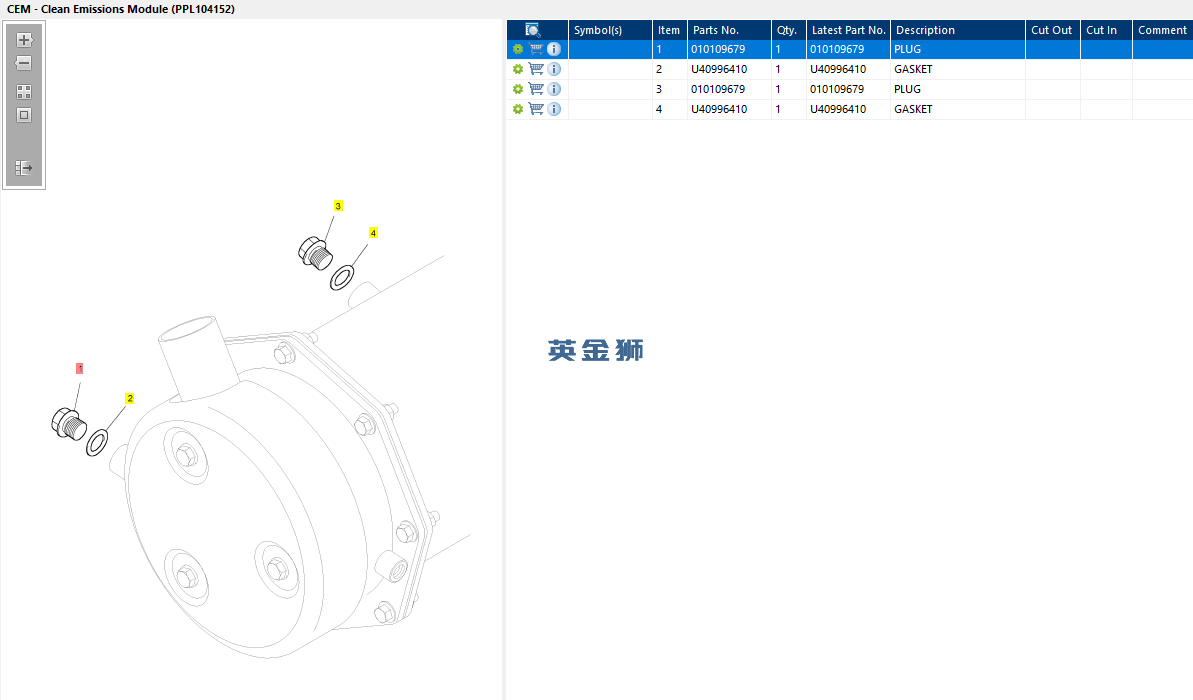This screenshot has width=1193, height=700.
Task: Toggle the parts list panel arrow icon
Action: (24, 167)
